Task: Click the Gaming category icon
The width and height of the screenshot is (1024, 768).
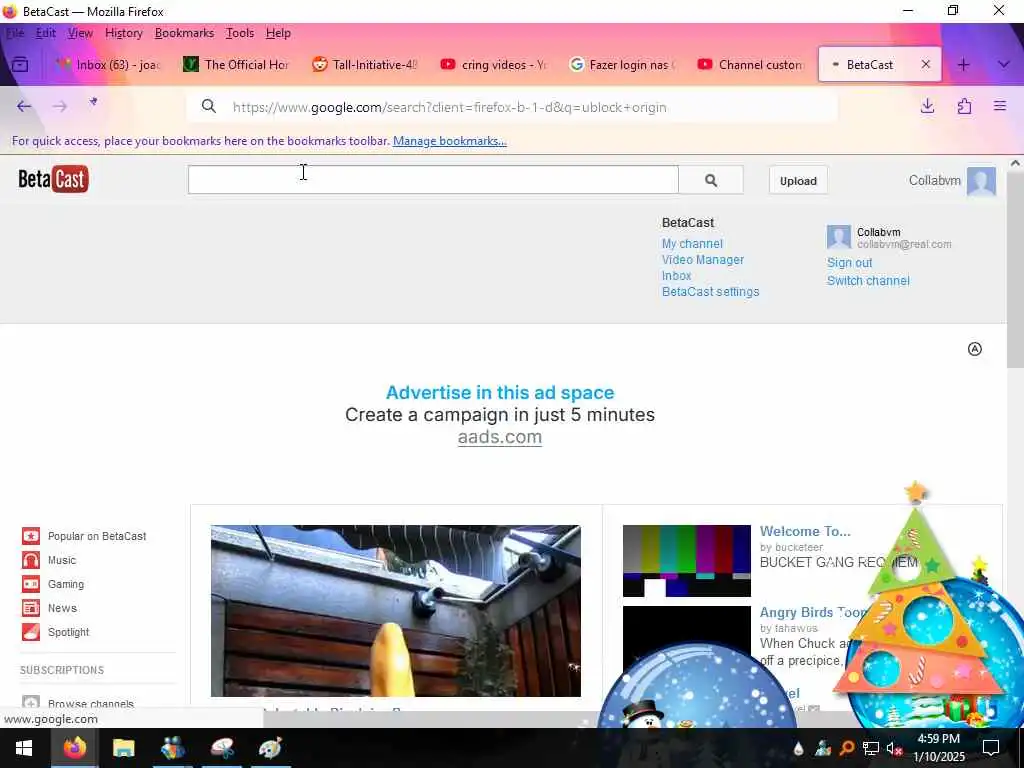Action: coord(31,584)
